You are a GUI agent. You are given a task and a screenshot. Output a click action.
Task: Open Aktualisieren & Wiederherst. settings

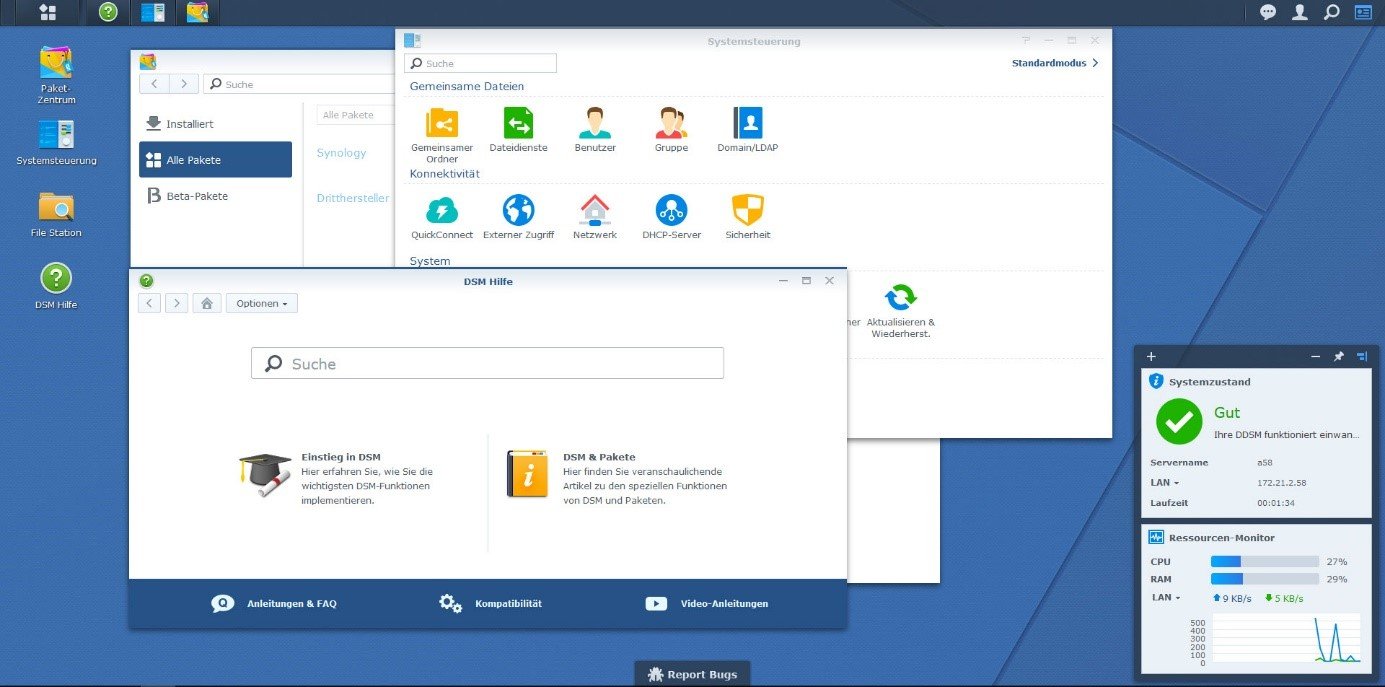pyautogui.click(x=901, y=310)
